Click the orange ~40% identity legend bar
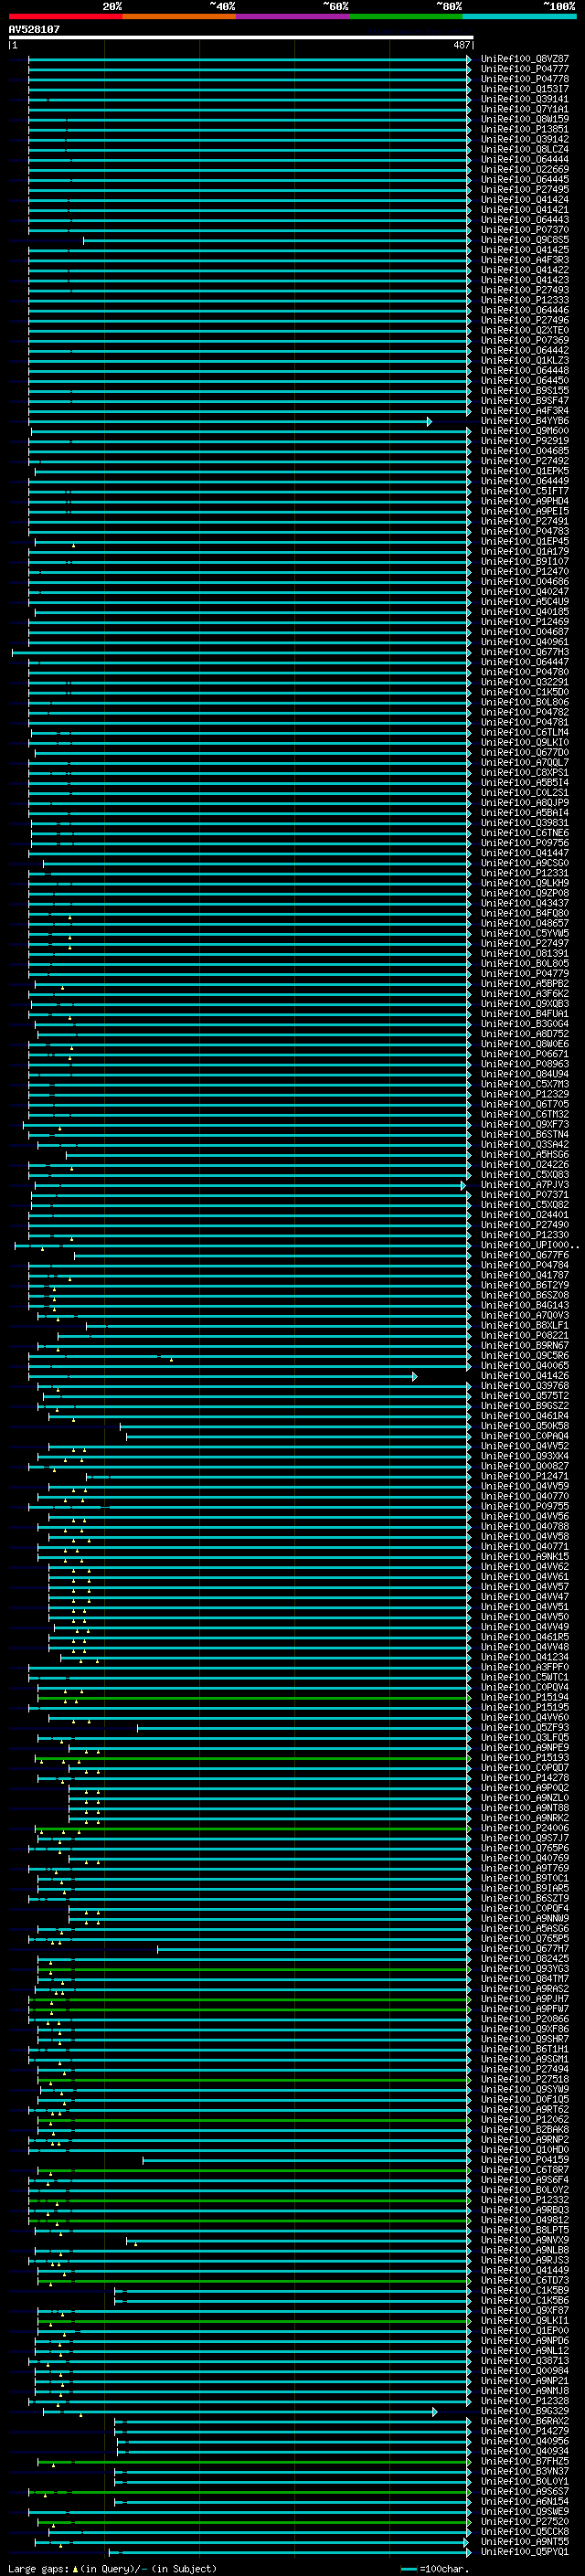The height and width of the screenshot is (2576, 585). click(179, 17)
